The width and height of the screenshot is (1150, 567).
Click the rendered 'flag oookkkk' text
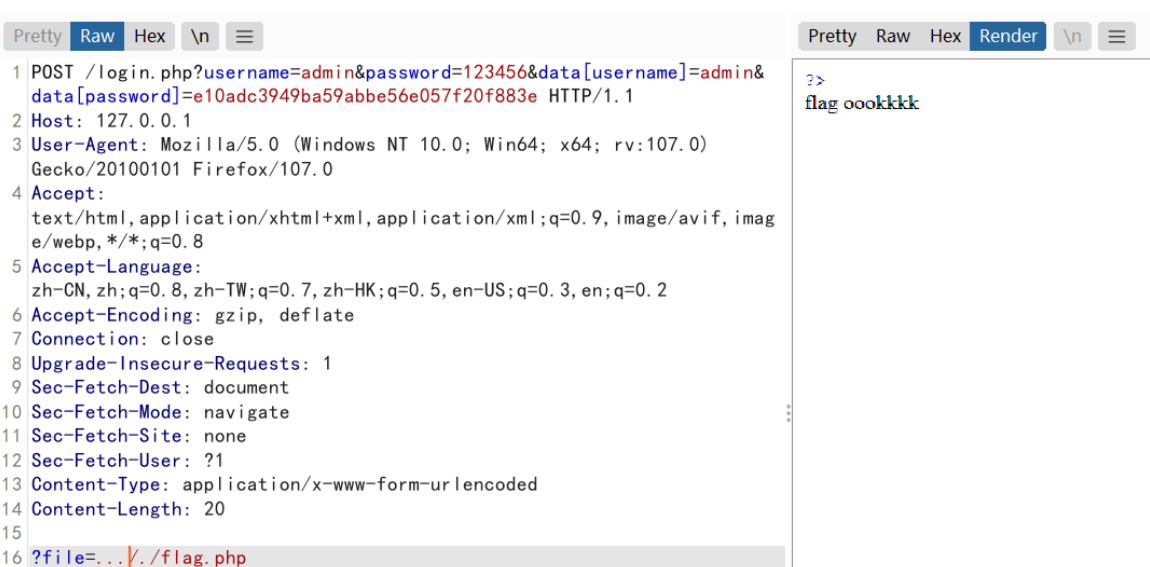pos(862,103)
